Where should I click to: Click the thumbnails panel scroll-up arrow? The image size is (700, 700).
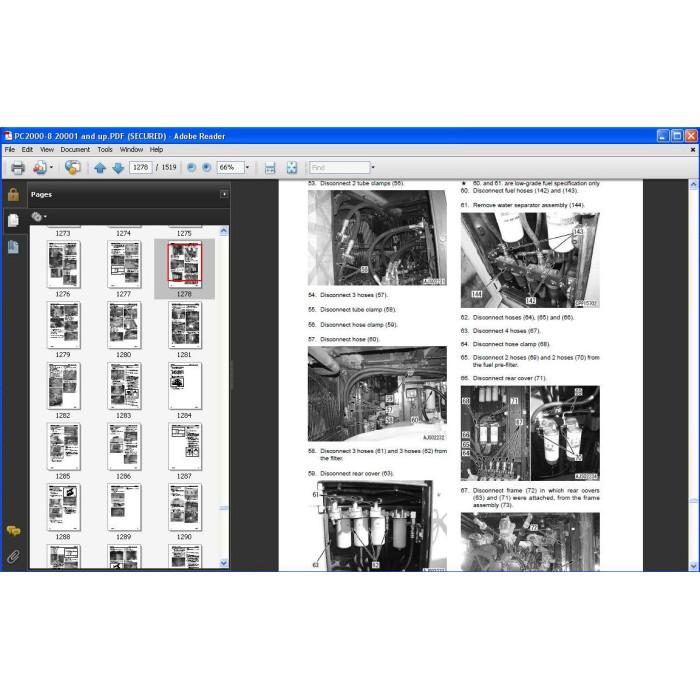(224, 231)
